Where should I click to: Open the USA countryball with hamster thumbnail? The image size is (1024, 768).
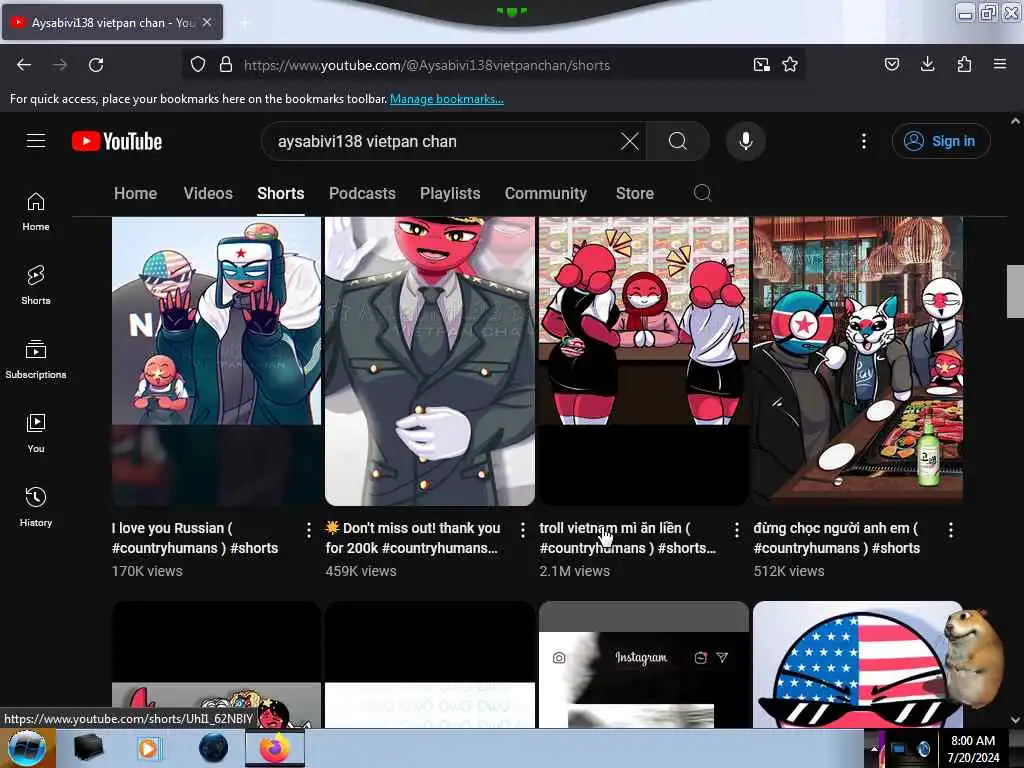pos(857,664)
